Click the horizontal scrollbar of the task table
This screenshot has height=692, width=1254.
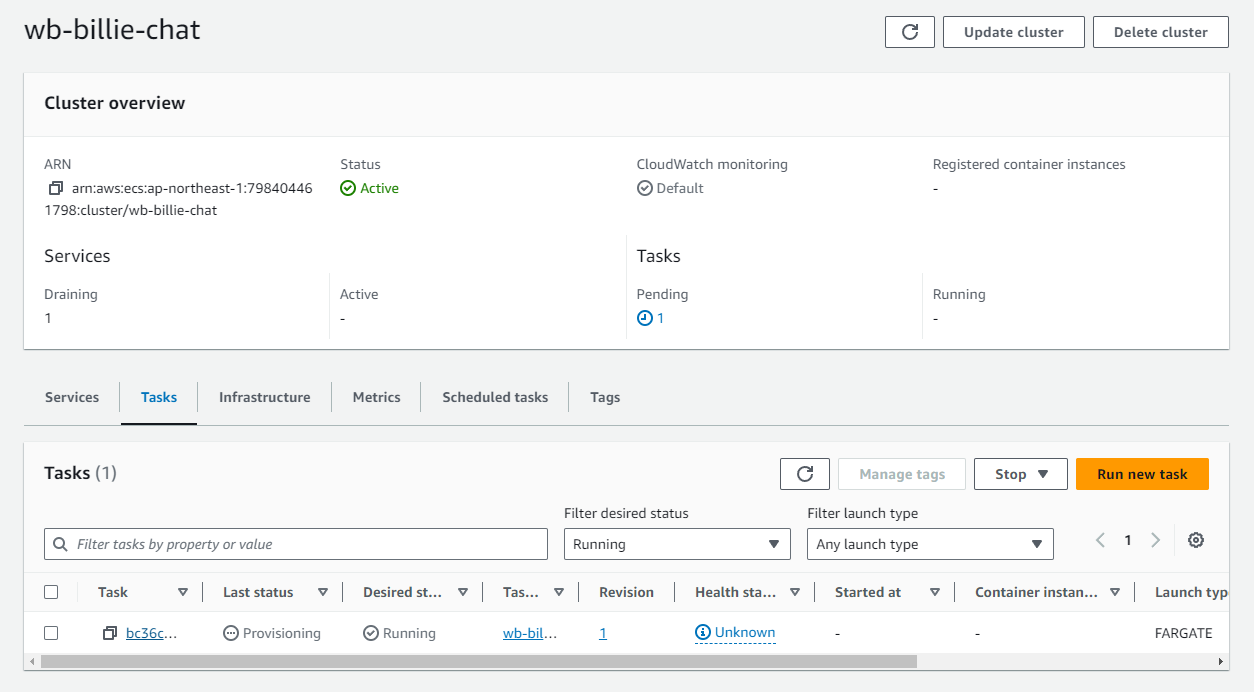click(479, 661)
